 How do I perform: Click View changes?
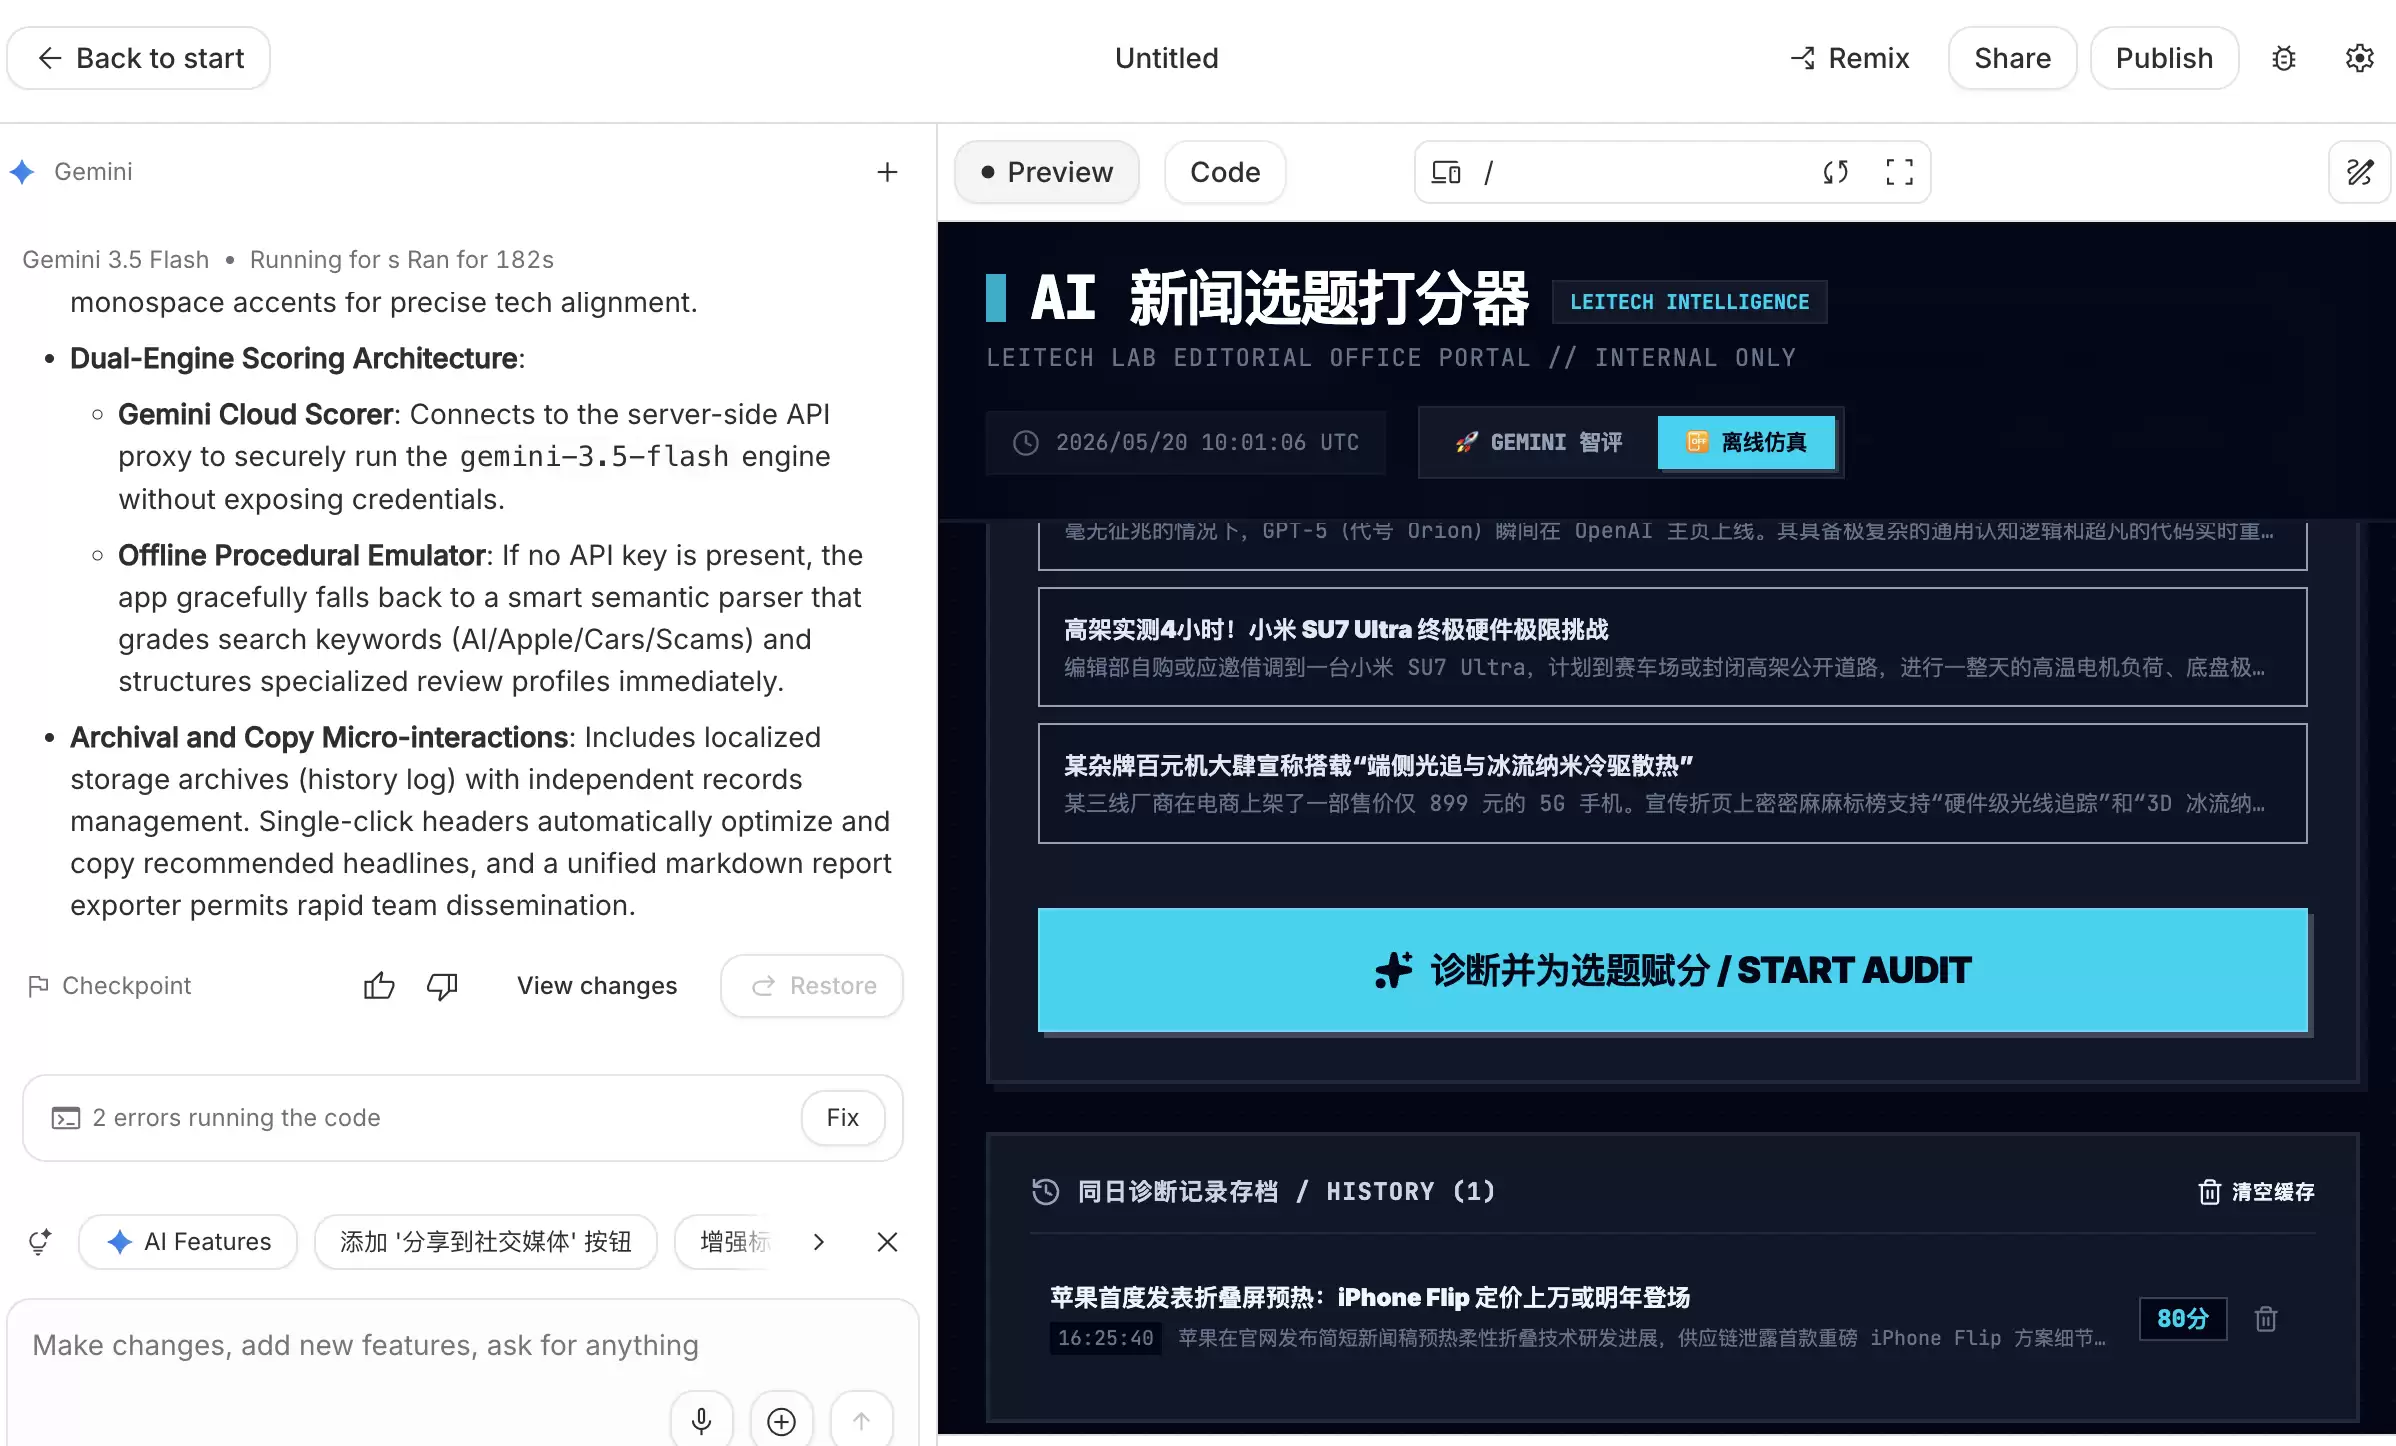point(597,986)
